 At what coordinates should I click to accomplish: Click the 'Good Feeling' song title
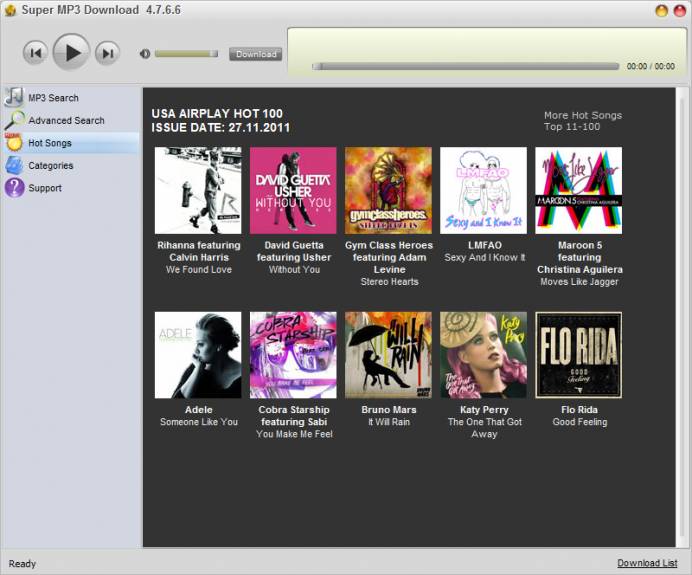coord(579,422)
